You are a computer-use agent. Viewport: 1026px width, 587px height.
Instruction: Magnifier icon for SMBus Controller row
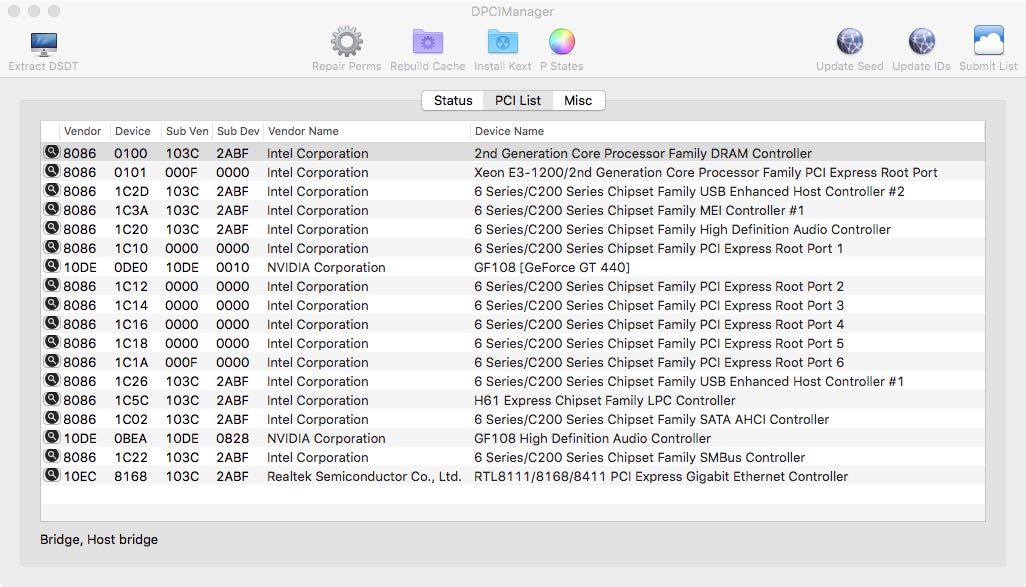click(x=52, y=455)
